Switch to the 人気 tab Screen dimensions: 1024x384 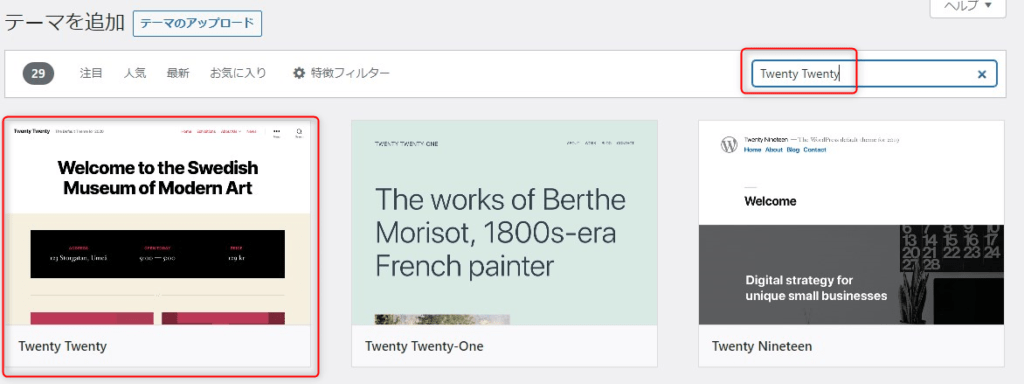[135, 73]
